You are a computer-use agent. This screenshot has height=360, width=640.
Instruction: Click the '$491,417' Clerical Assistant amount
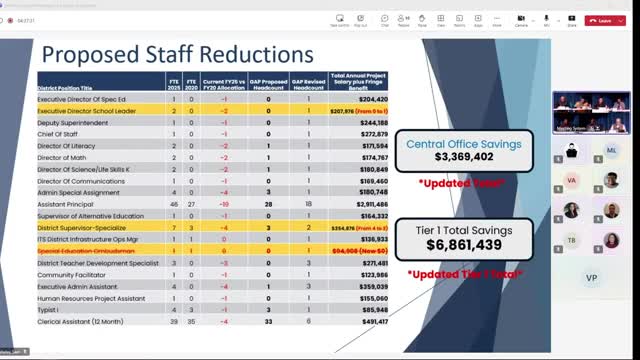pyautogui.click(x=375, y=322)
